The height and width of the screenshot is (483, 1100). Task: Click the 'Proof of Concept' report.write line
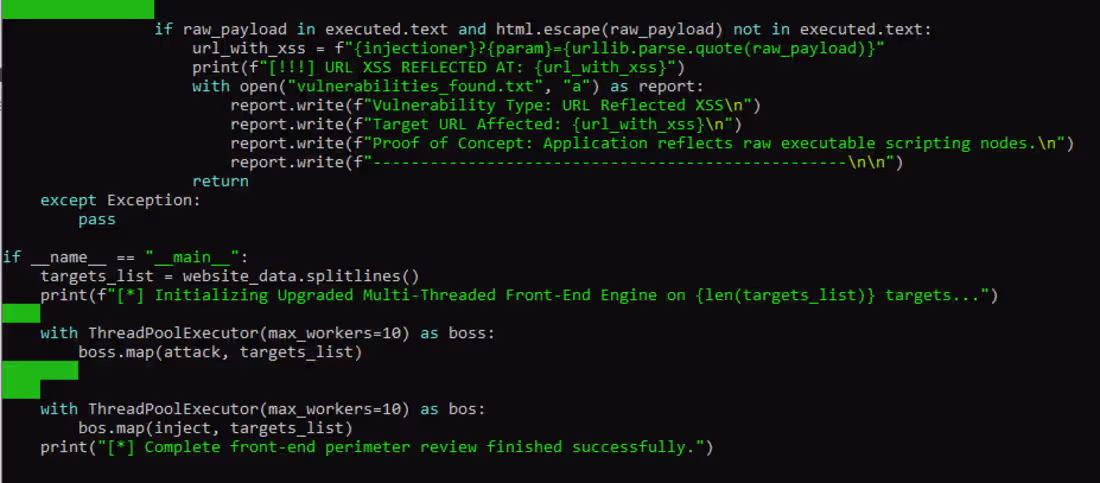pyautogui.click(x=652, y=143)
